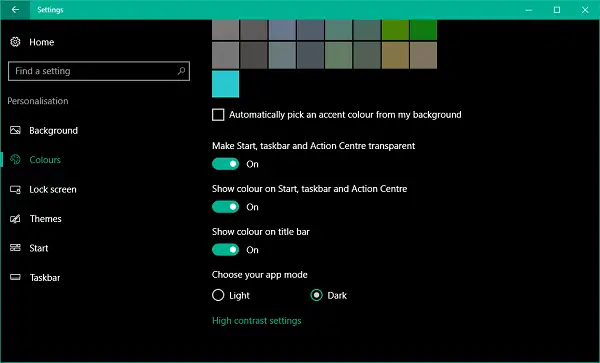600x363 pixels.
Task: Disable show colour on title bar
Action: (225, 250)
